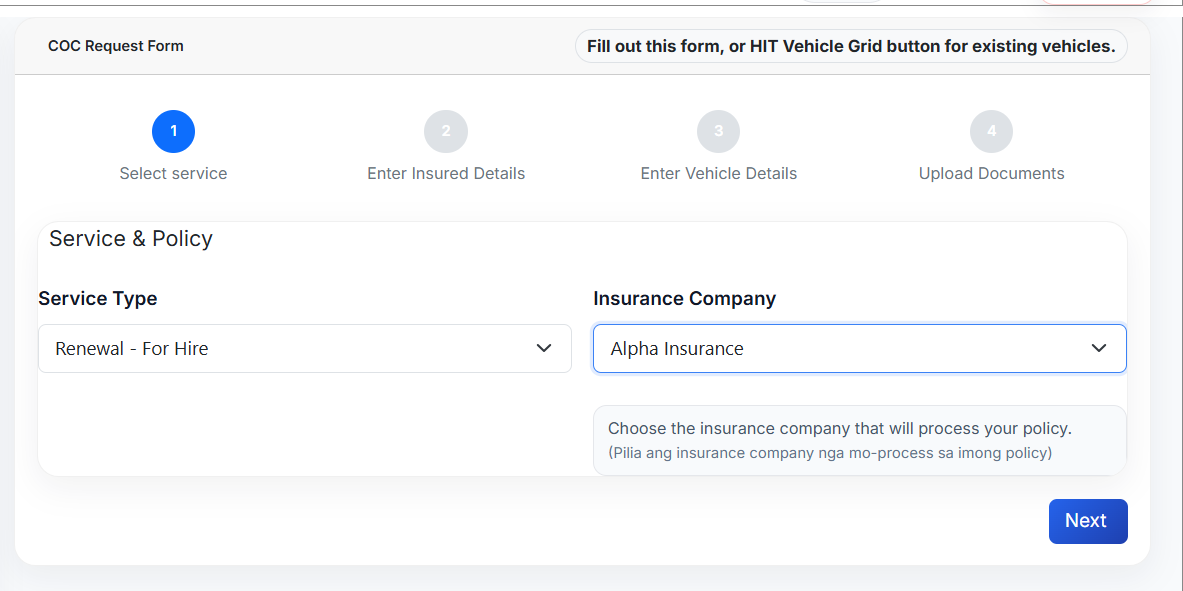The width and height of the screenshot is (1183, 591).
Task: Click the Insurance Company chevron arrow
Action: (1099, 348)
